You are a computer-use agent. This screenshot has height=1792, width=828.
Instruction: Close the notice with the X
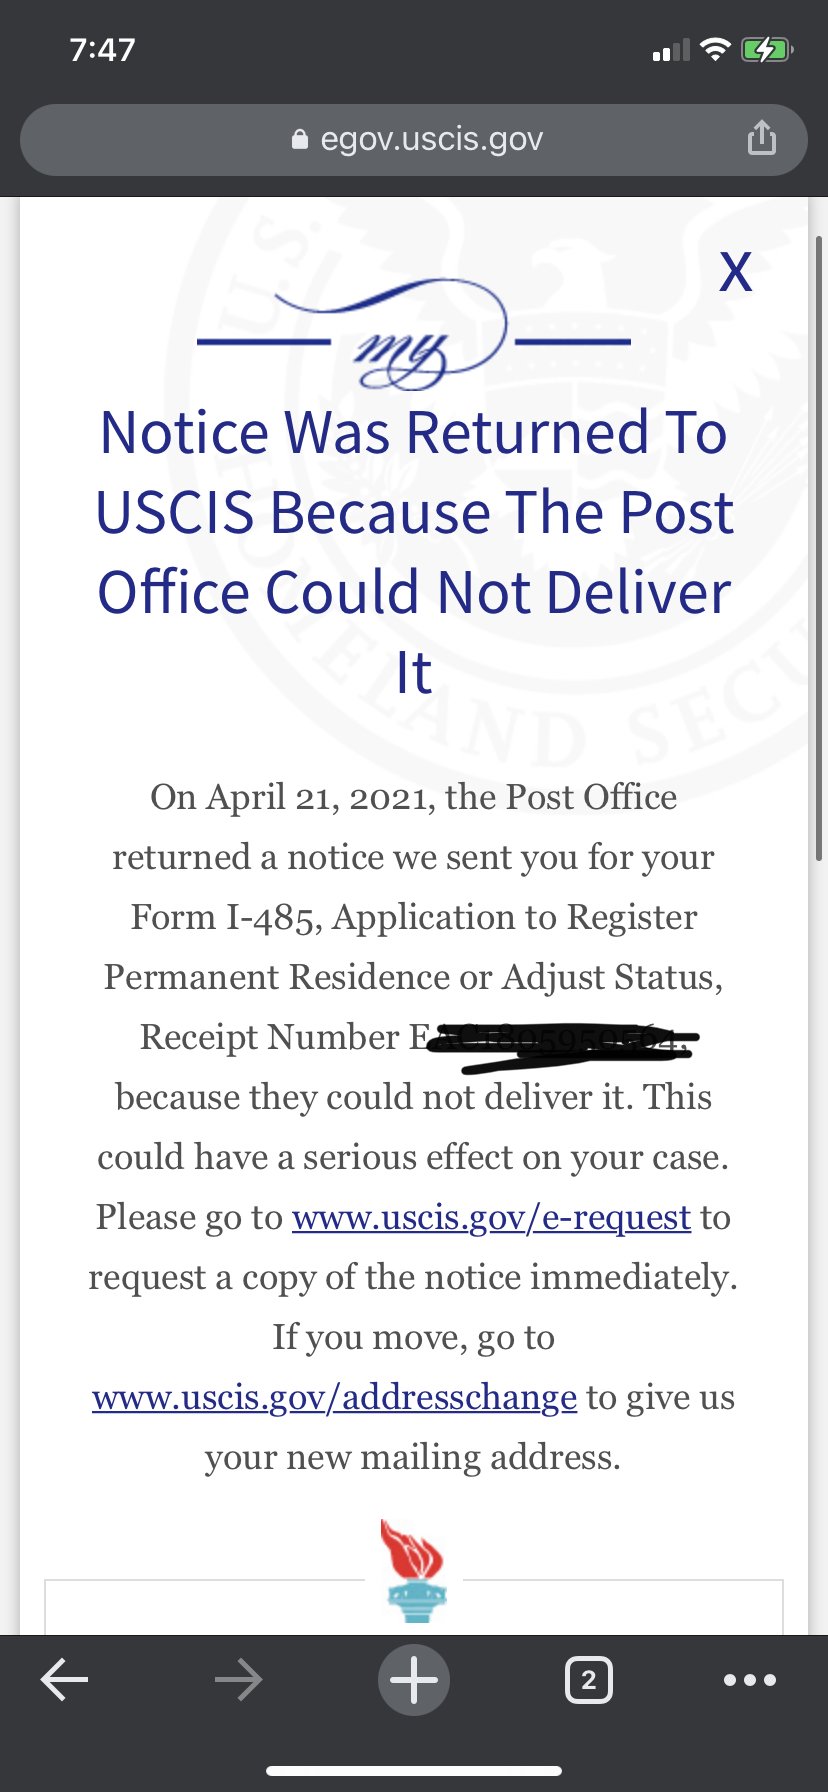(x=736, y=271)
